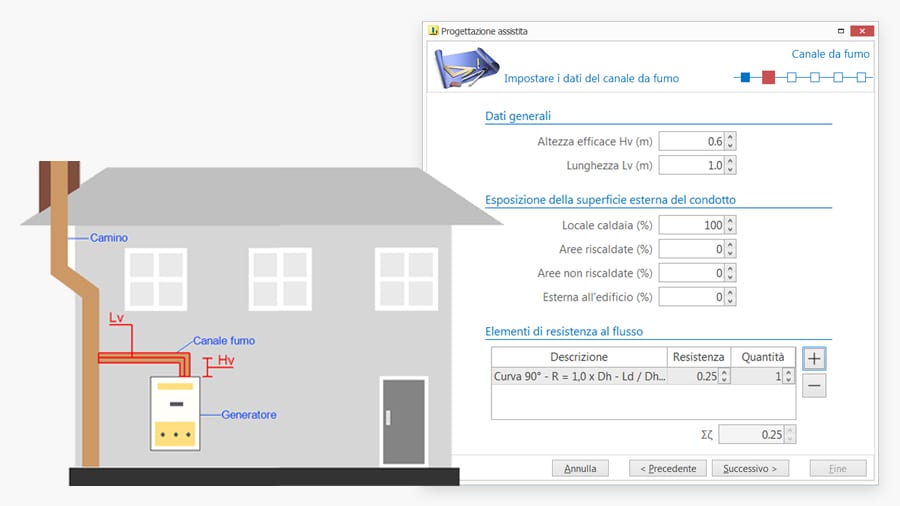Click the Resistenza spinner in table row
This screenshot has height=506, width=900.
click(x=724, y=376)
